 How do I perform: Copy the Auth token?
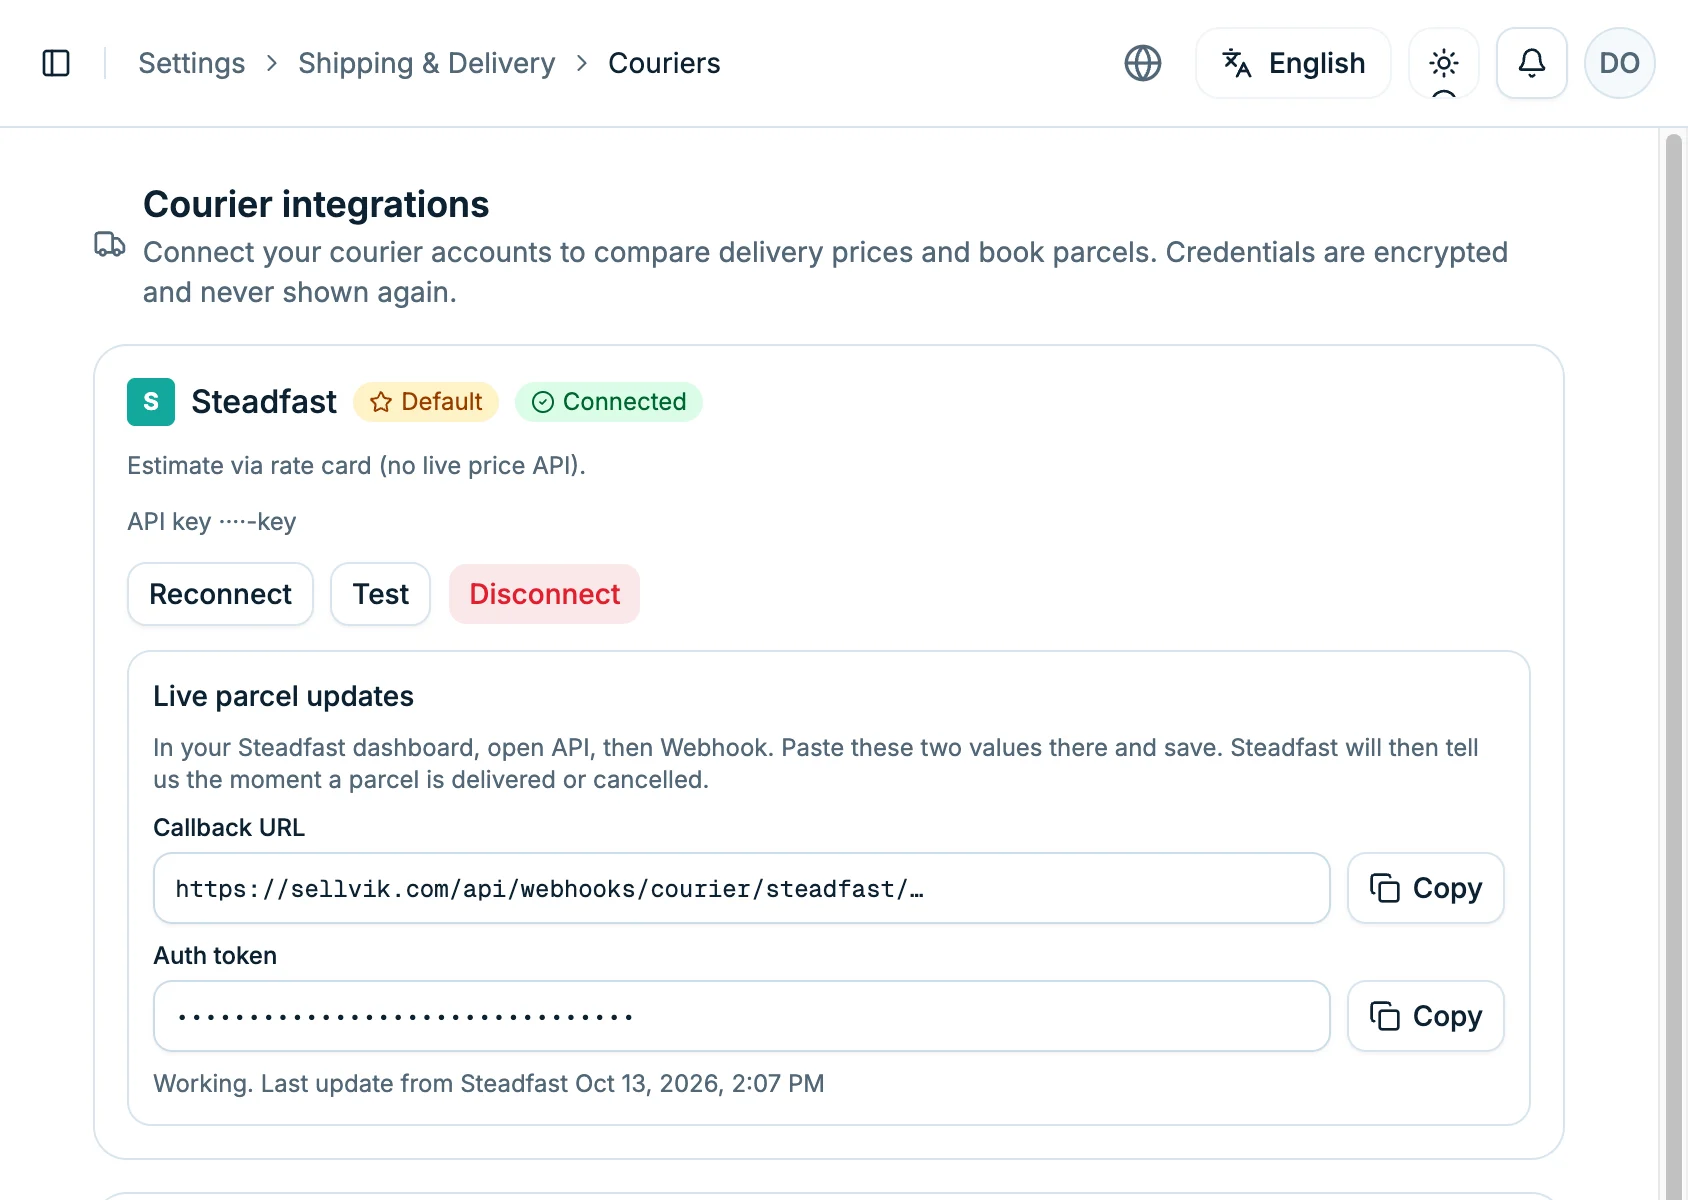click(x=1426, y=1016)
